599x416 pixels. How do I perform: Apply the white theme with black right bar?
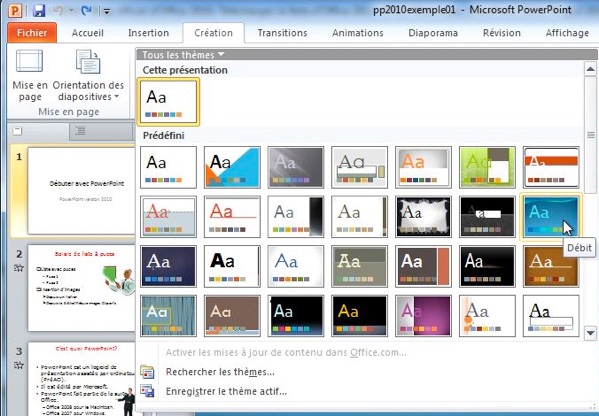pos(296,217)
